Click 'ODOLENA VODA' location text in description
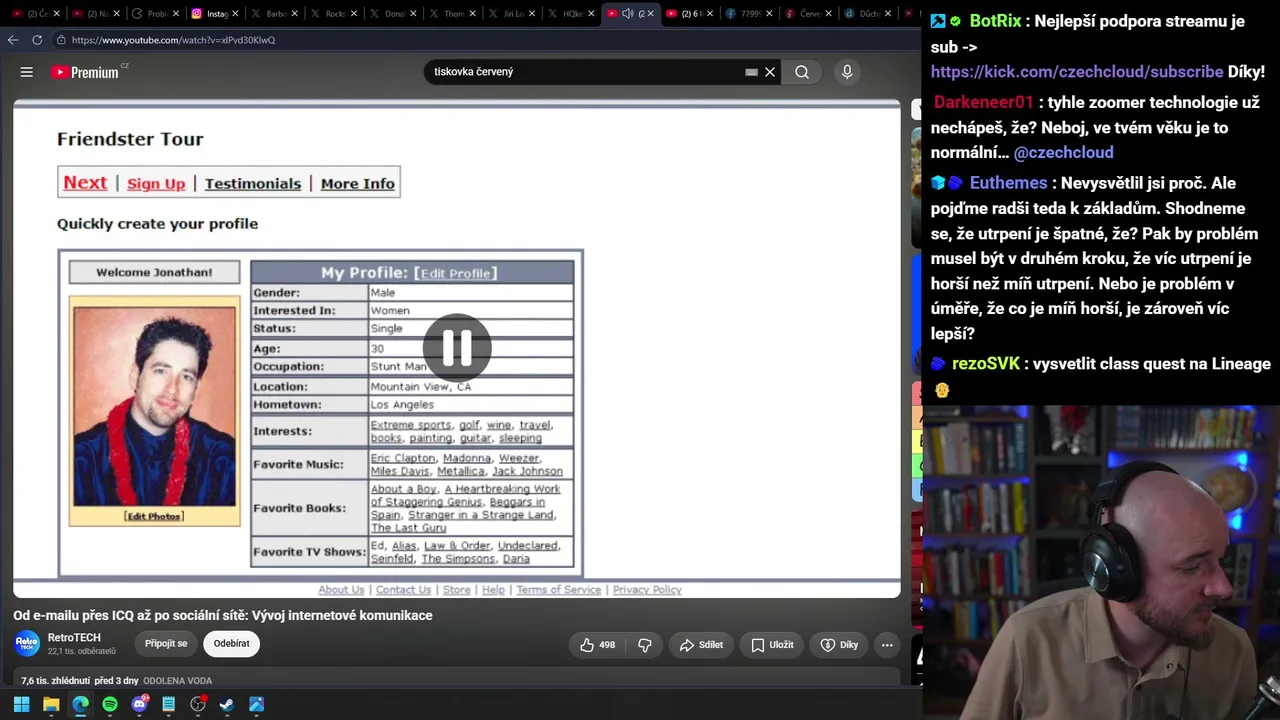Screen dimensions: 1280x720 [178, 681]
